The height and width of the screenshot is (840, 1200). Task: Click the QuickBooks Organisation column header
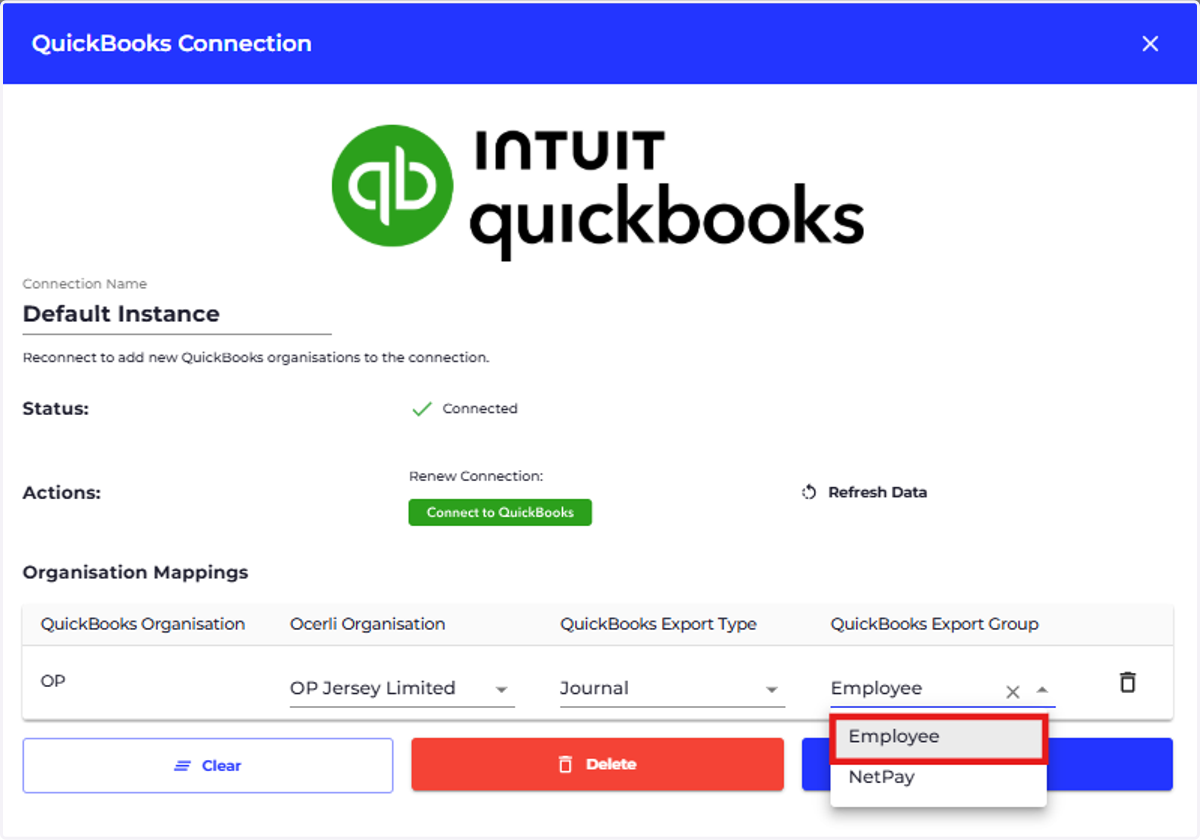pyautogui.click(x=143, y=624)
